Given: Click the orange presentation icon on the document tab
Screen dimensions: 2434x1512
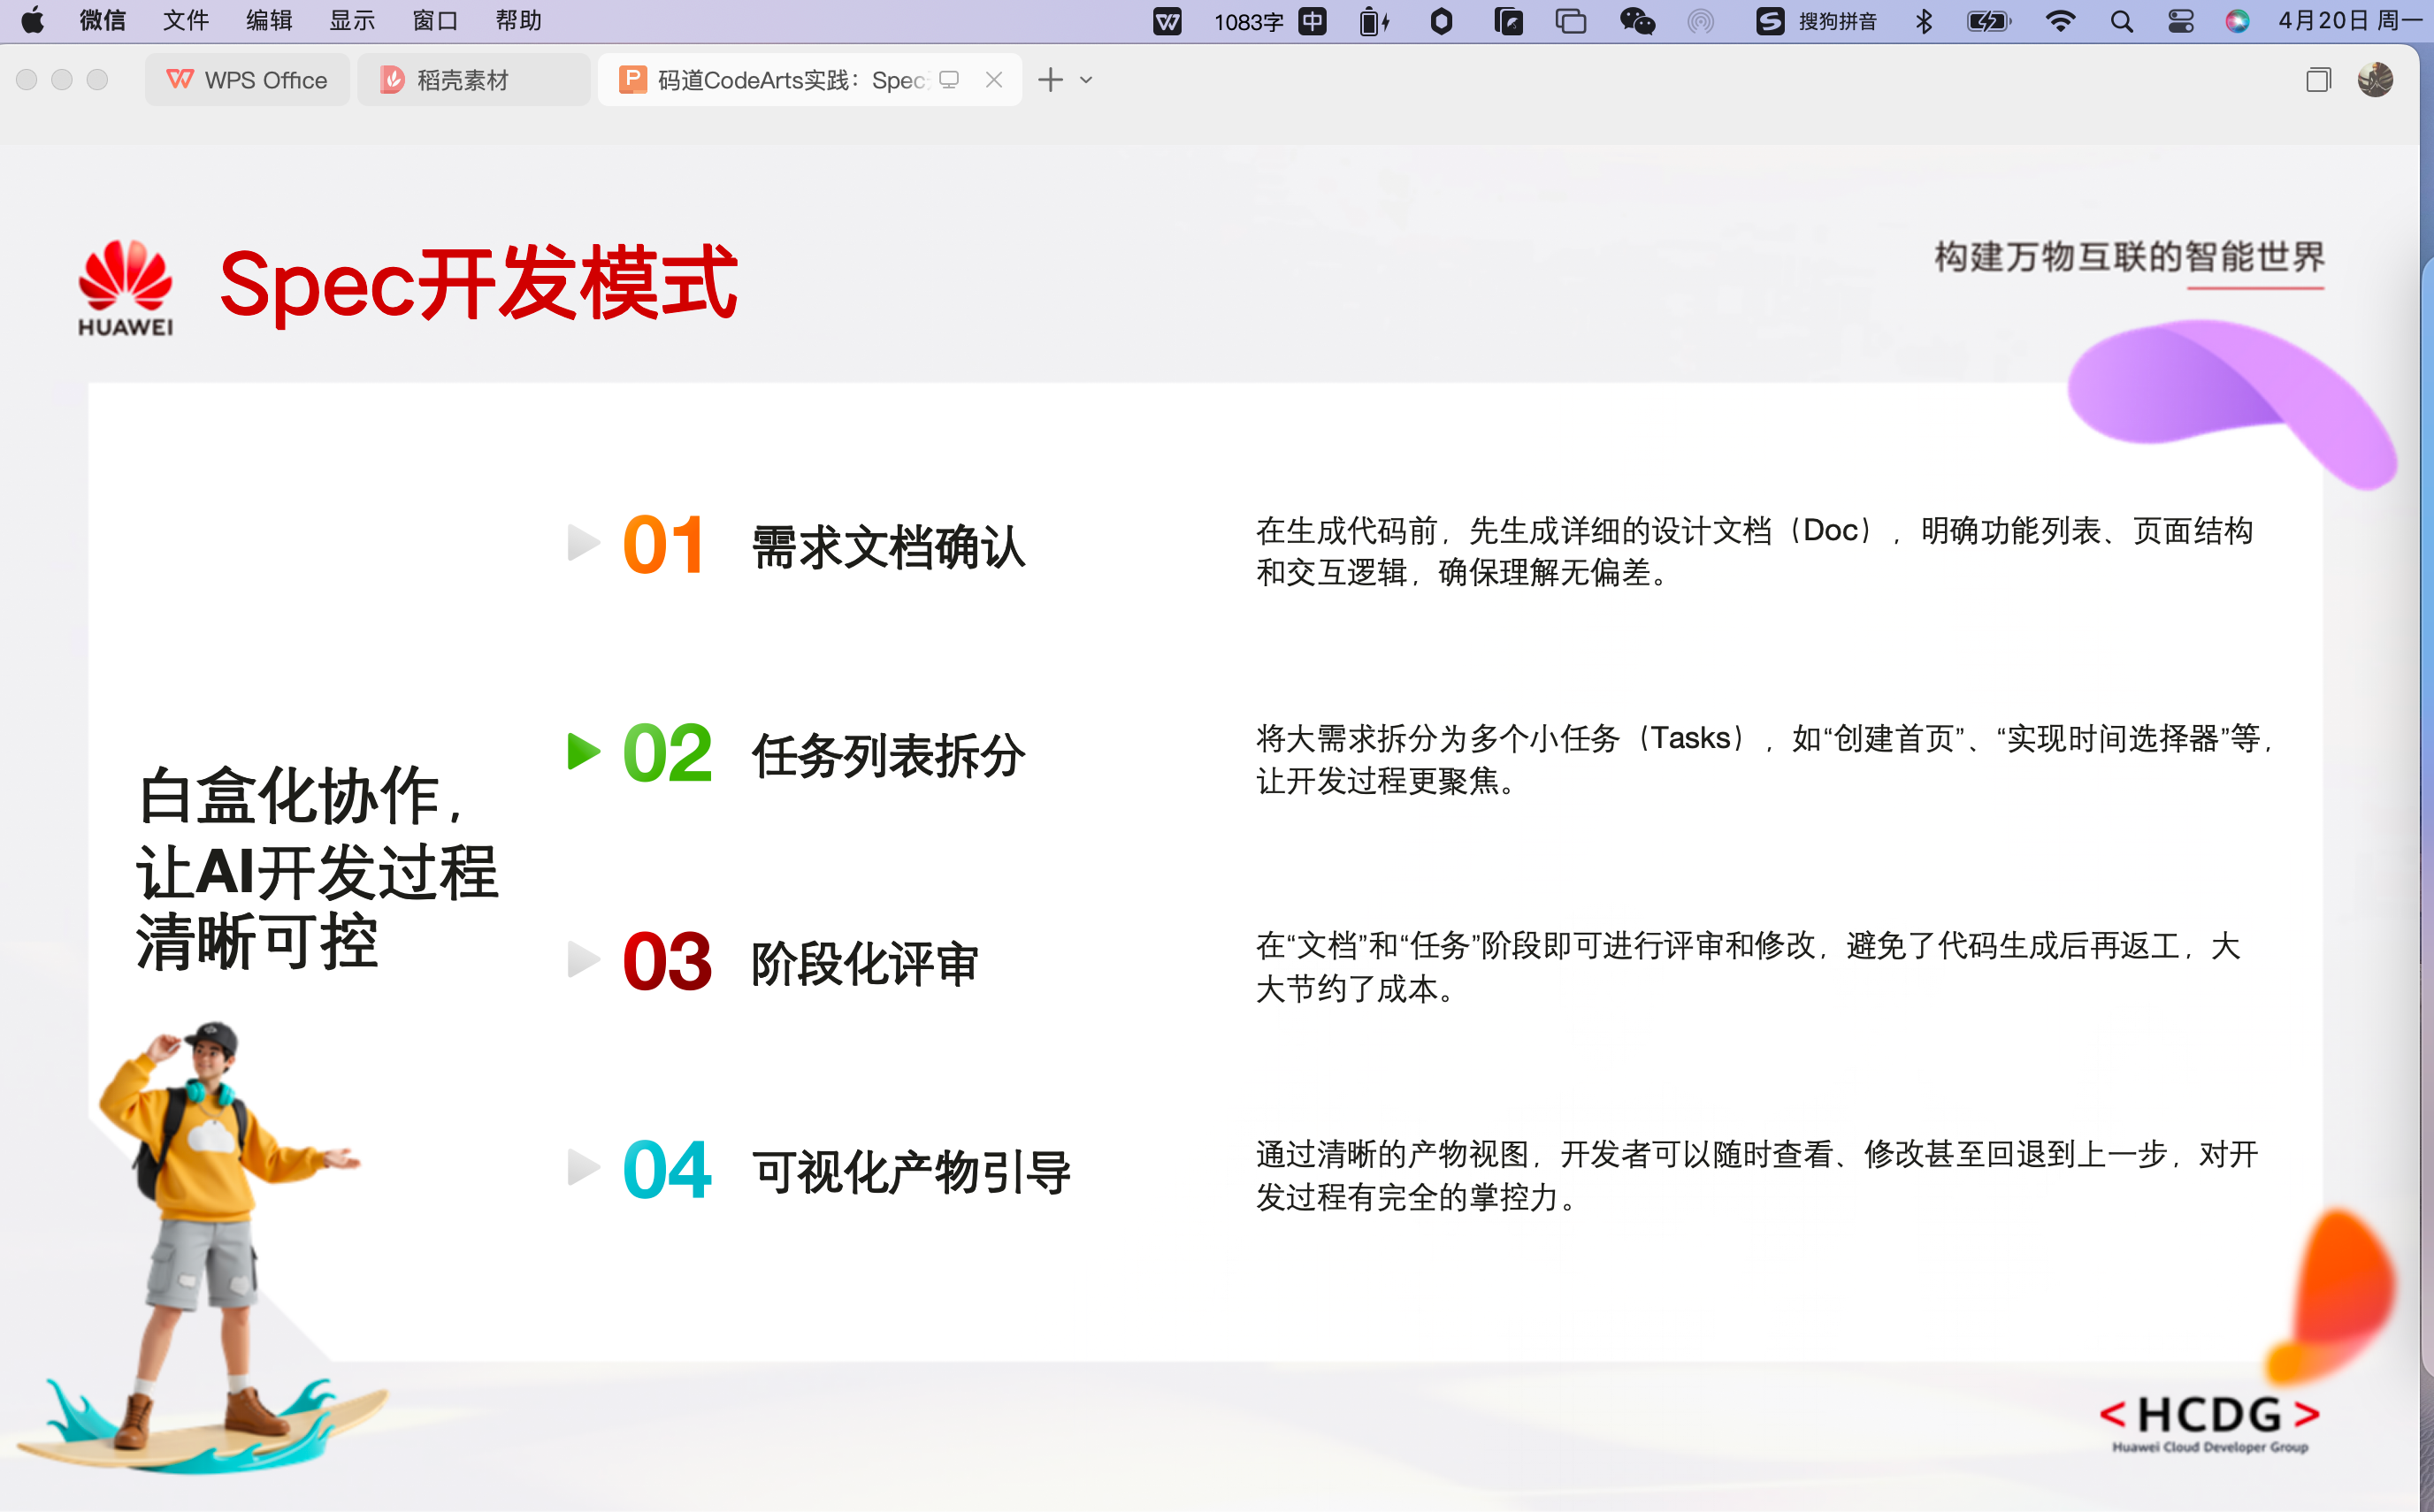Looking at the screenshot, I should 633,79.
